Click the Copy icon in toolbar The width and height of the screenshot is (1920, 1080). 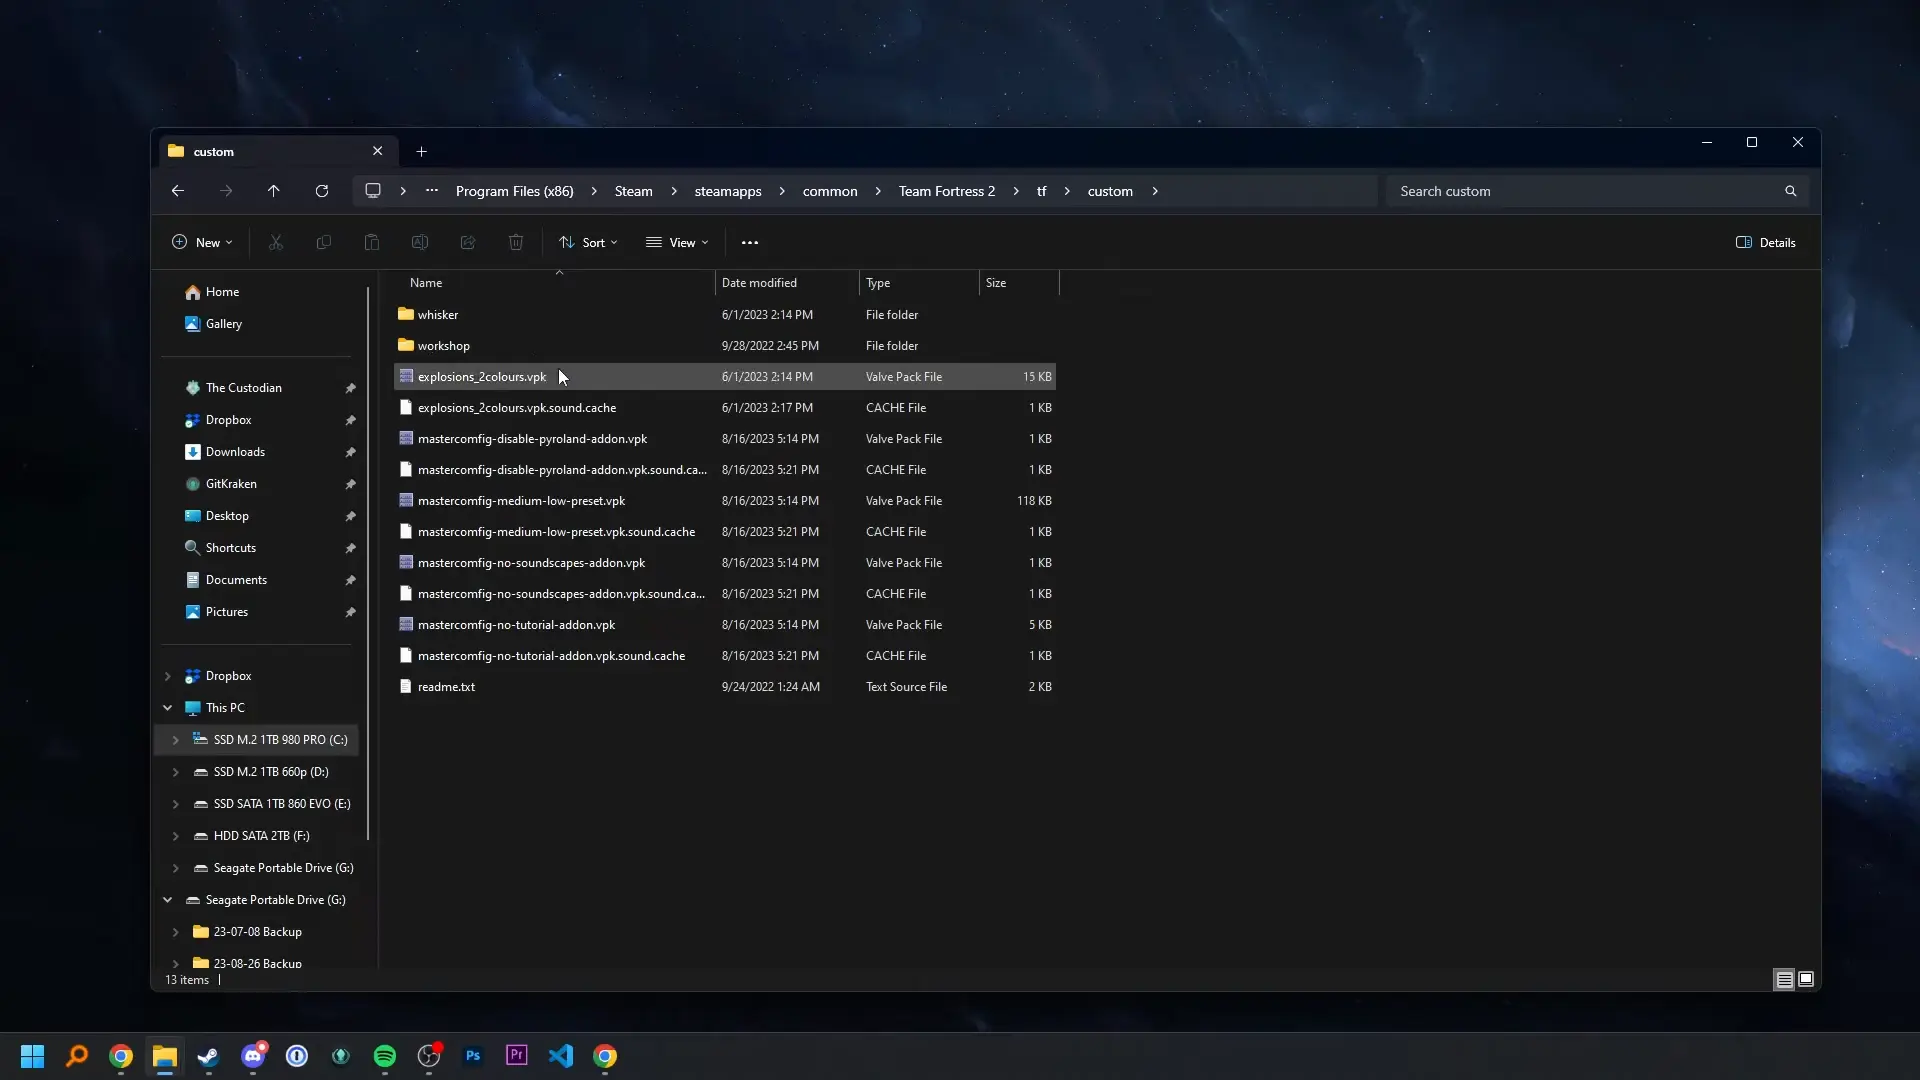coord(324,243)
